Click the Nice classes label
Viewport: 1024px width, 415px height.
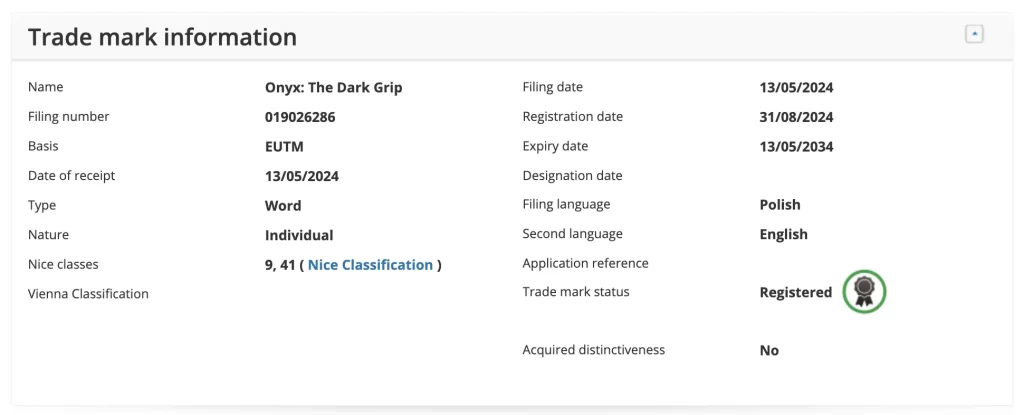63,264
